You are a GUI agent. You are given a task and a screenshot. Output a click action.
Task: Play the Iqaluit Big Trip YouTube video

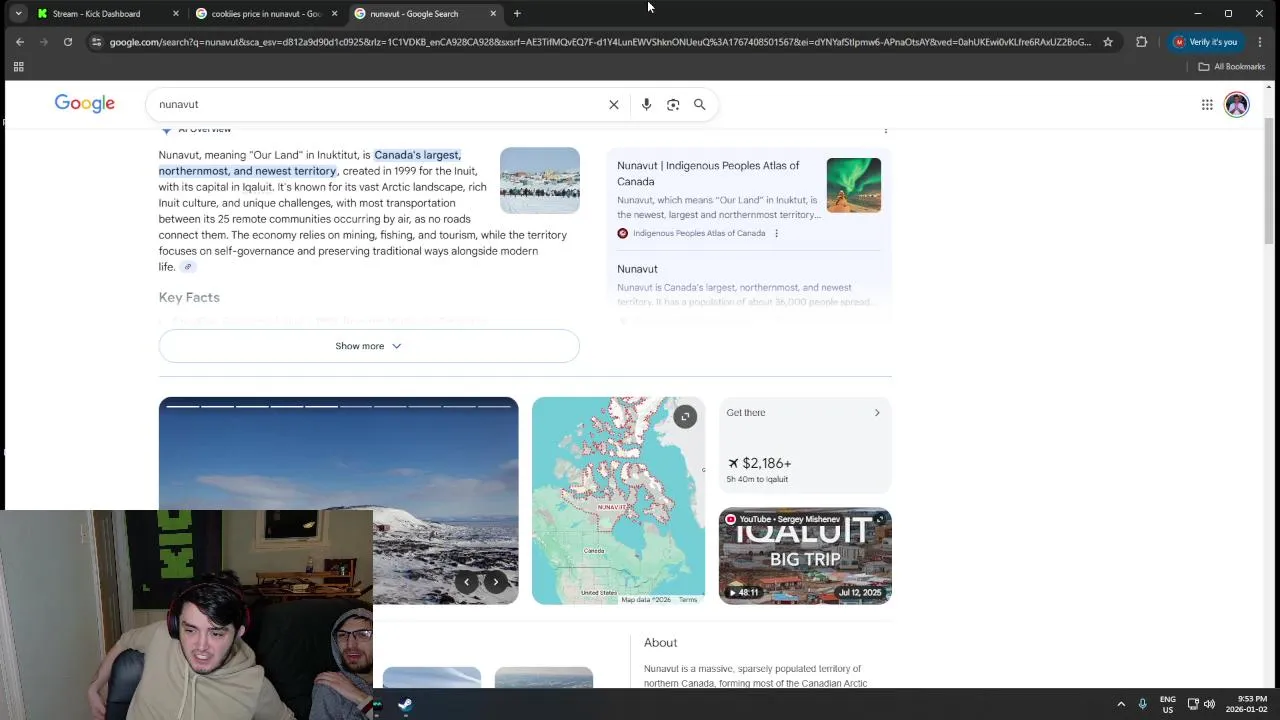805,556
